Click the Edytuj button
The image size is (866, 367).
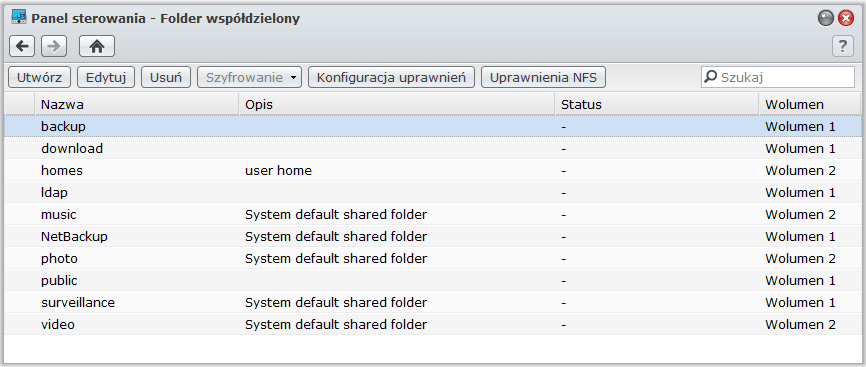tap(106, 77)
